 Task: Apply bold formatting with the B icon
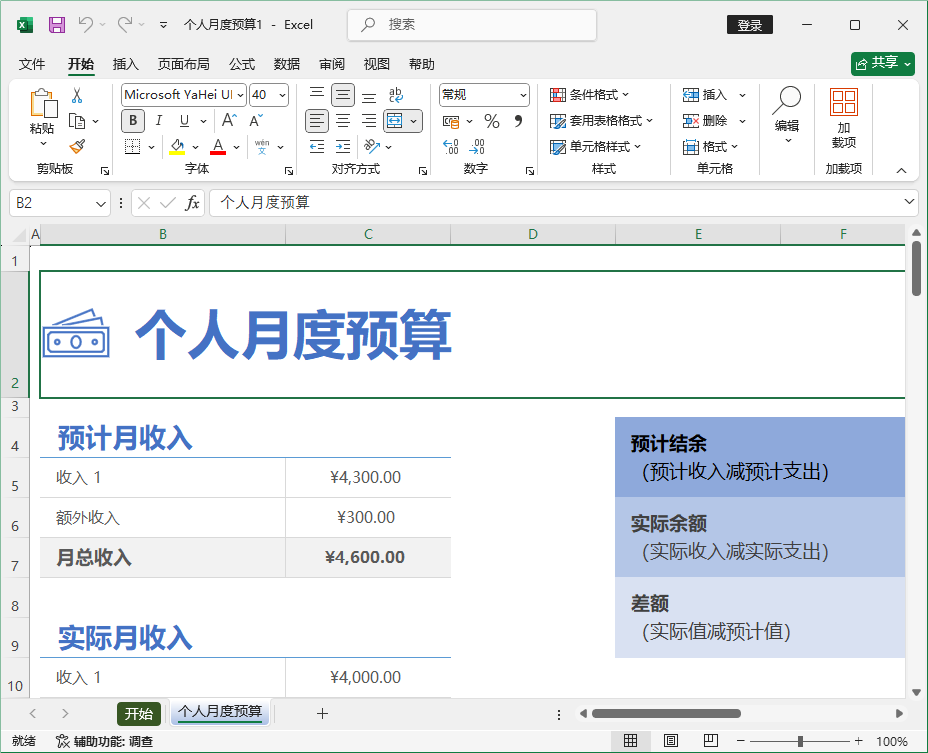point(131,121)
